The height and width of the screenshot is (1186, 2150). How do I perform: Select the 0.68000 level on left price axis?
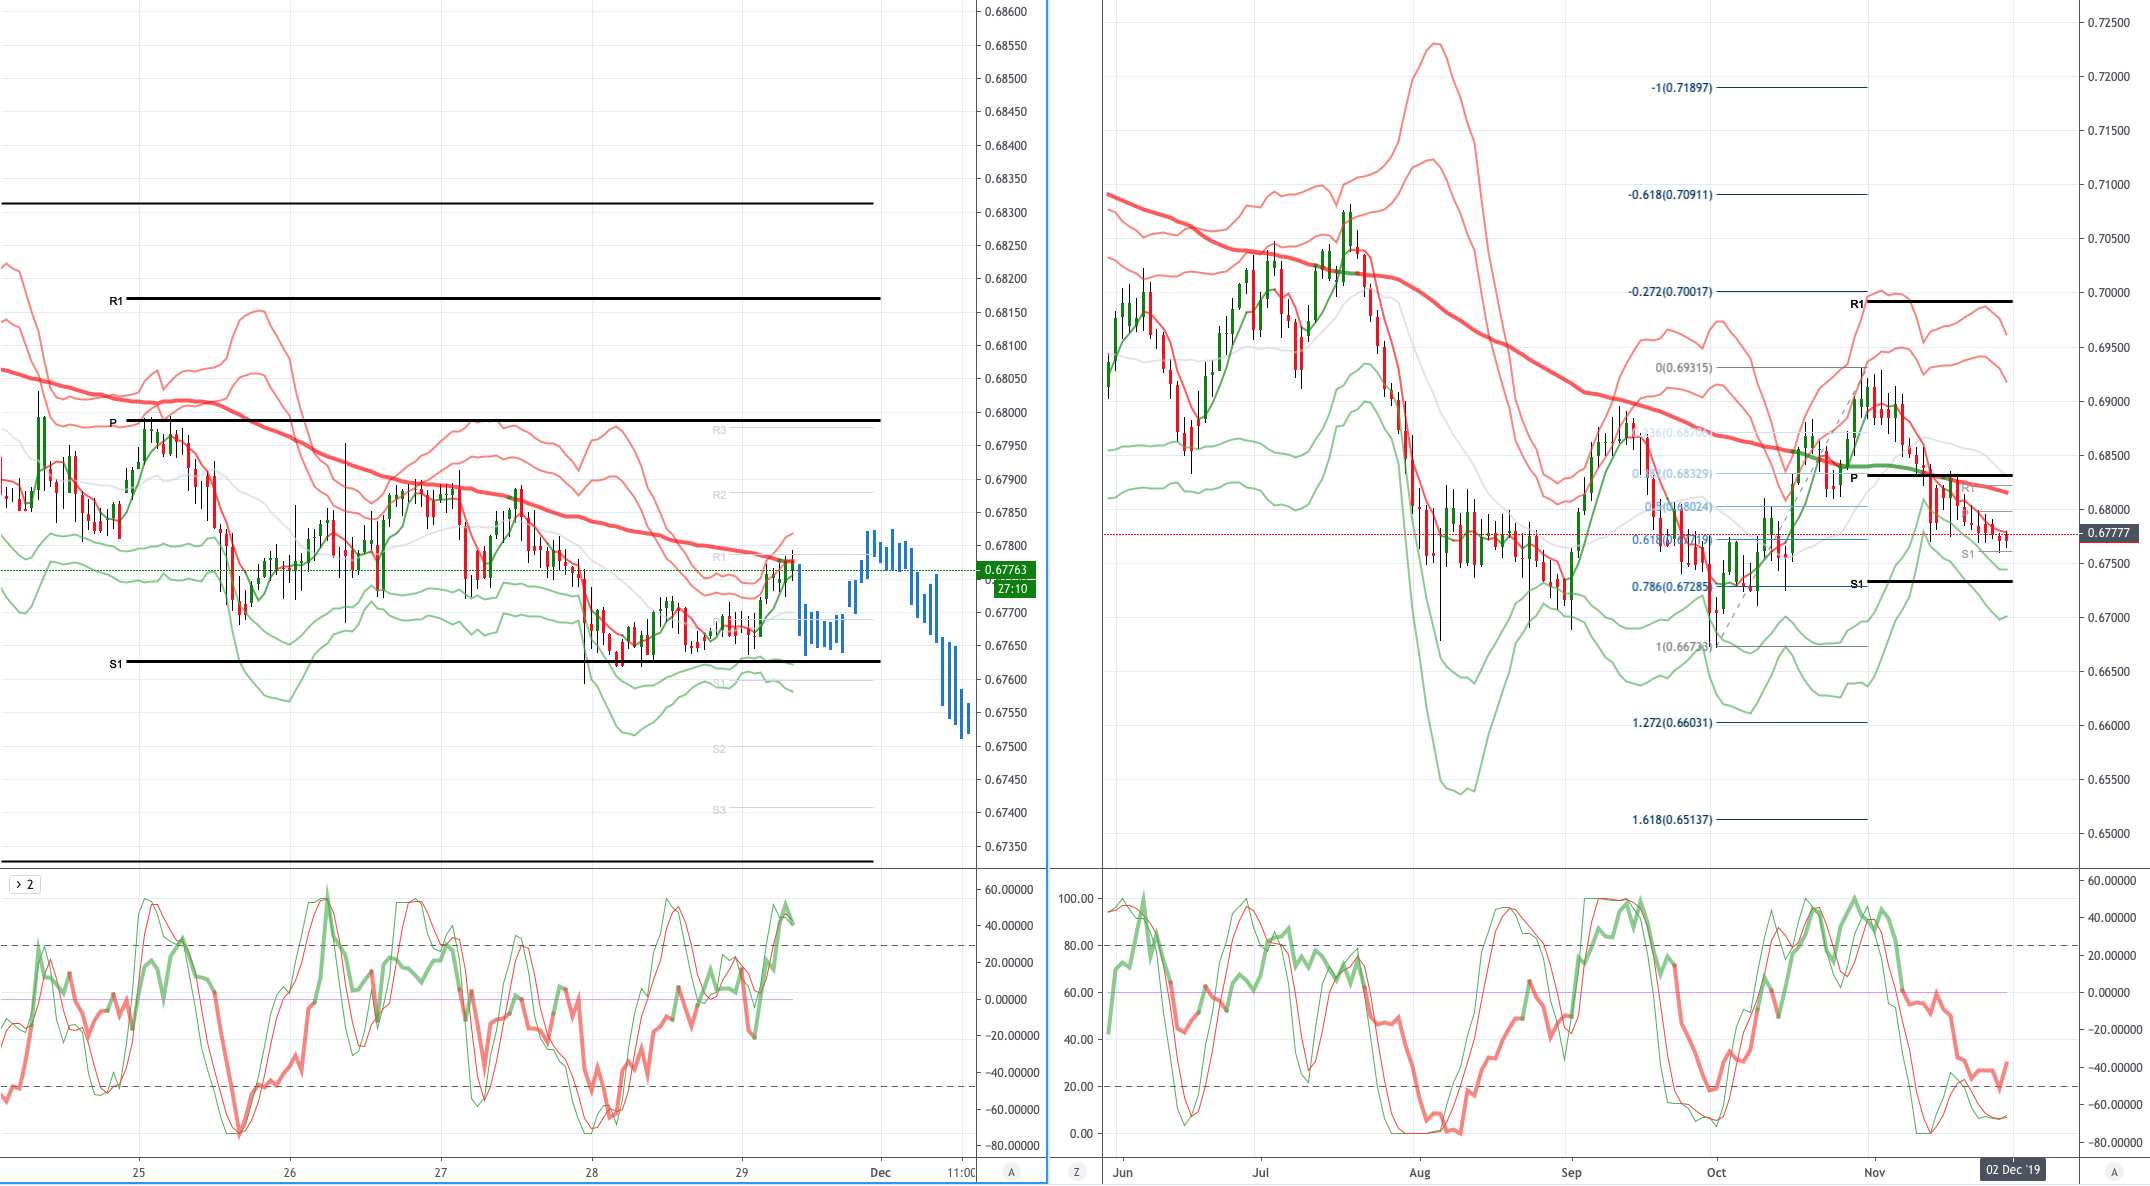(1006, 412)
